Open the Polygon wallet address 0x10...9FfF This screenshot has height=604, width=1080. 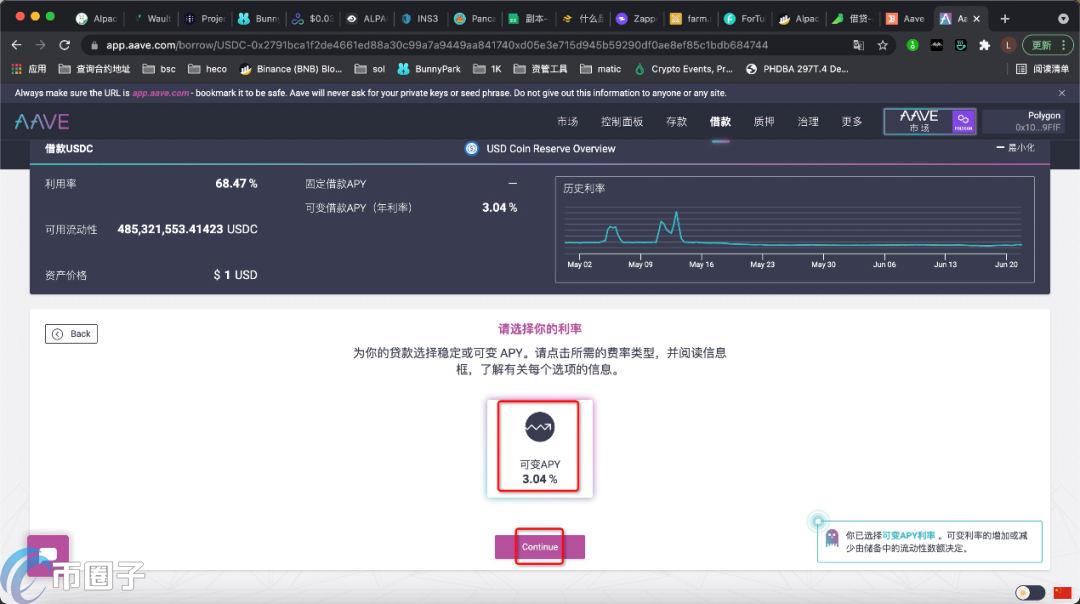click(1024, 121)
